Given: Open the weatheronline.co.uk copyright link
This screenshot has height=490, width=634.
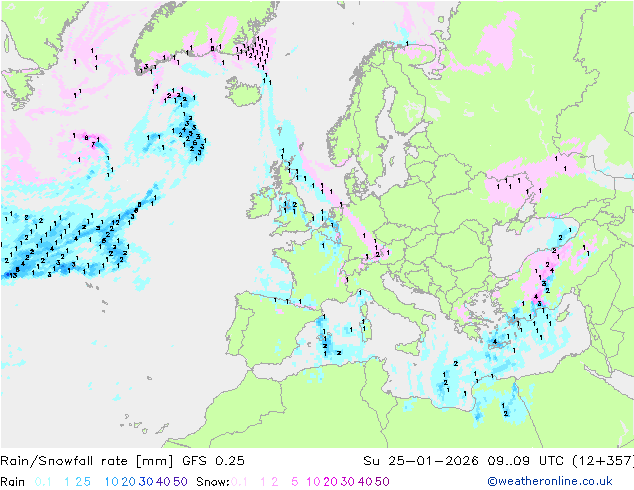Looking at the screenshot, I should (550, 482).
